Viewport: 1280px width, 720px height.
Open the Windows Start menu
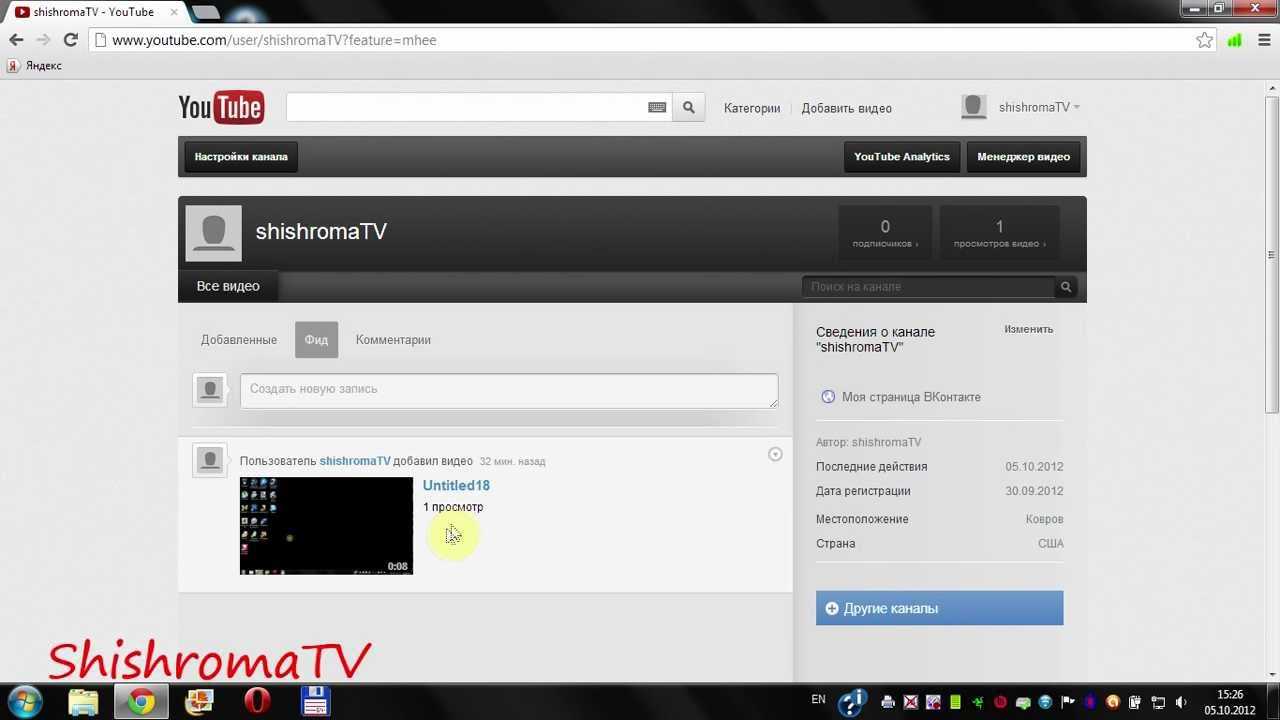click(x=24, y=701)
